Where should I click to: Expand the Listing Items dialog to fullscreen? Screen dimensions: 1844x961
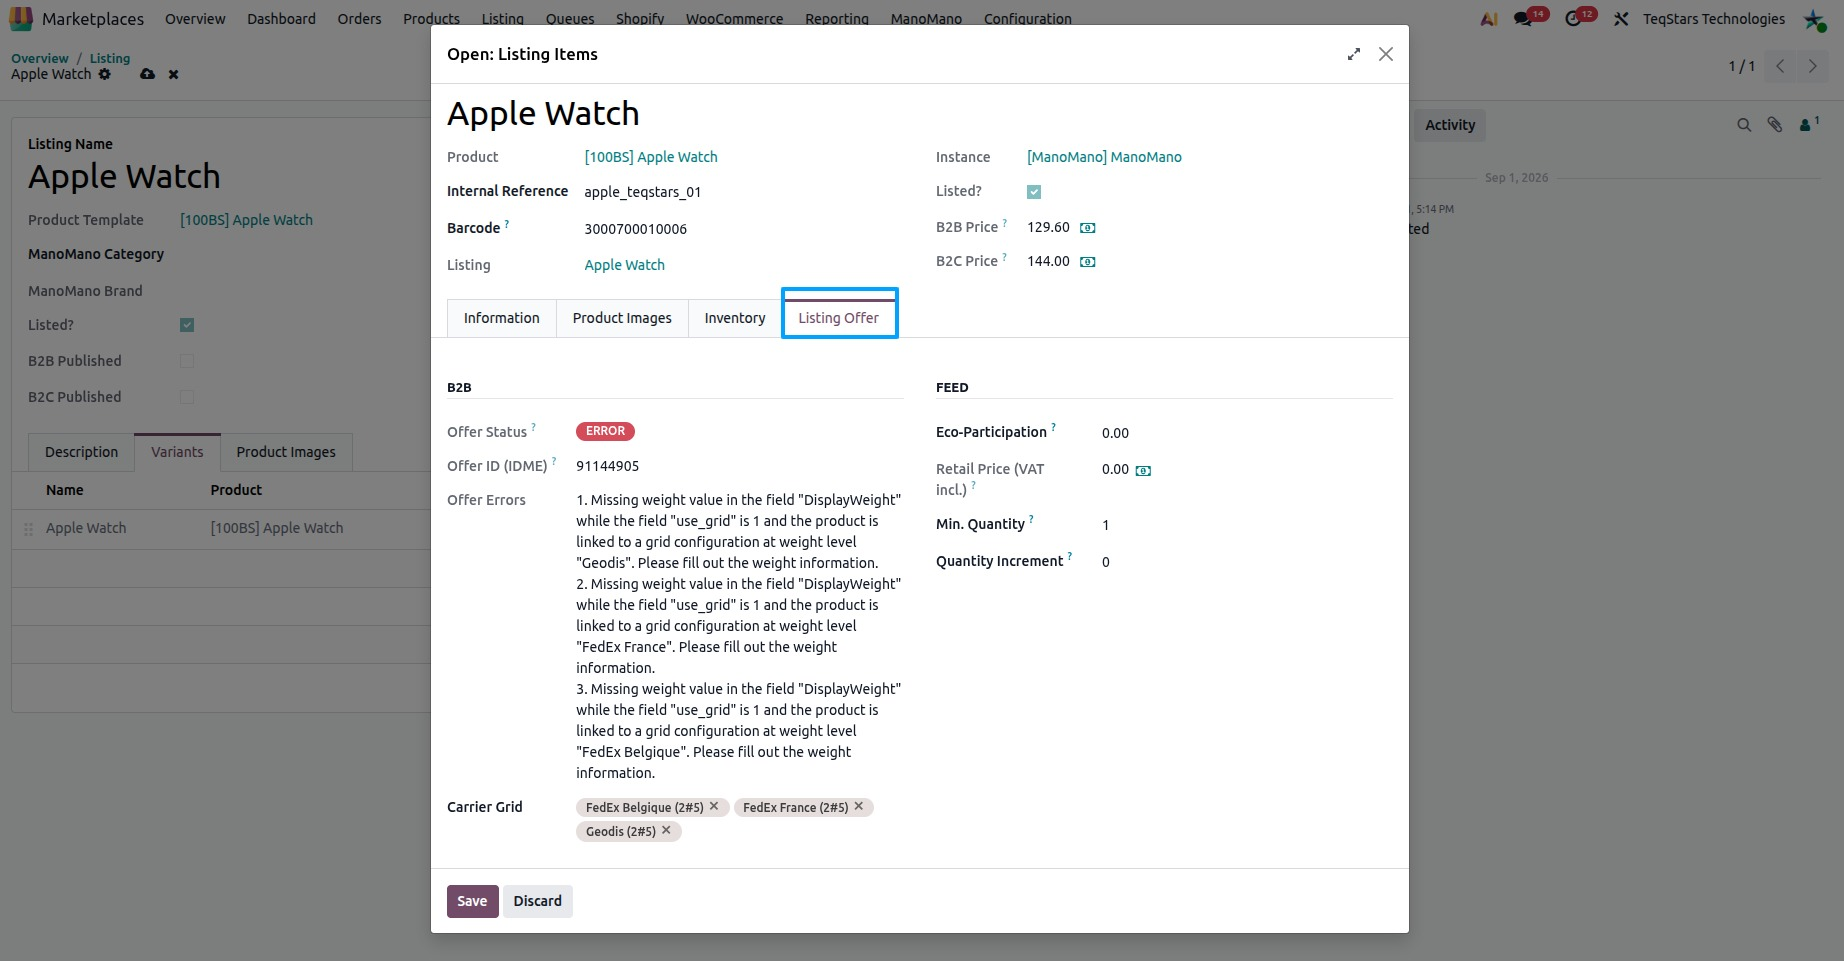[1353, 54]
